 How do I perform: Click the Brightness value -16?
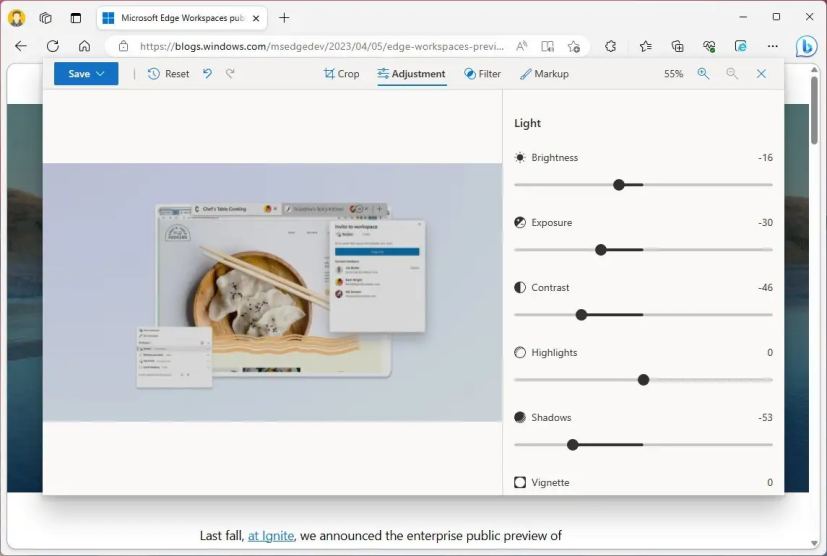coord(765,158)
